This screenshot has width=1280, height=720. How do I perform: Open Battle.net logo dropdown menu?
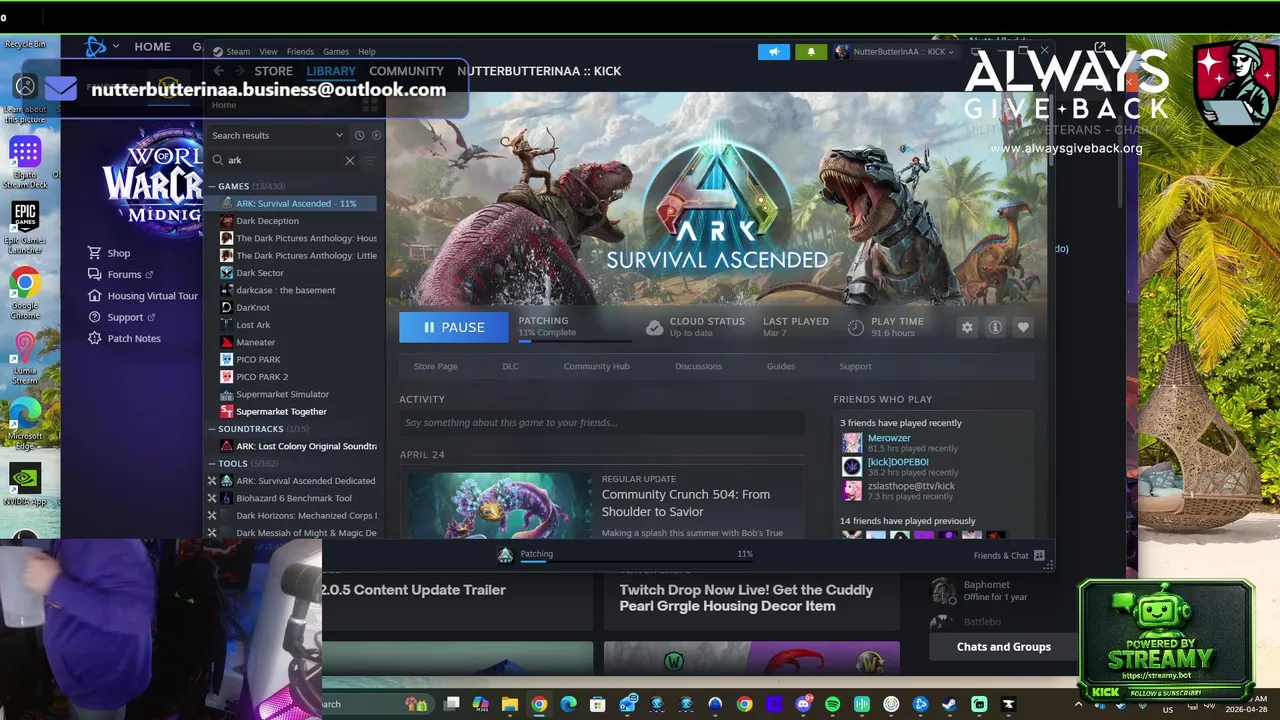[102, 46]
